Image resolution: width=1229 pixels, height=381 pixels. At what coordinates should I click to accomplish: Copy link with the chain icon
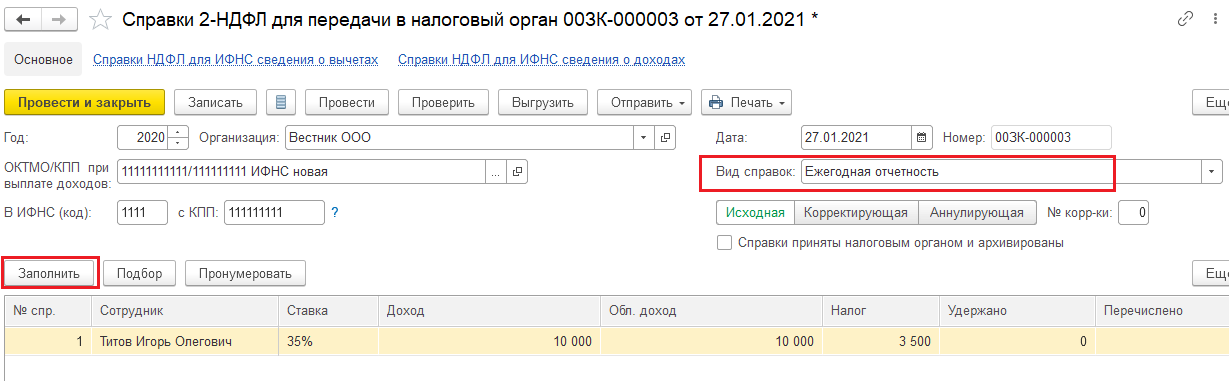(1186, 19)
